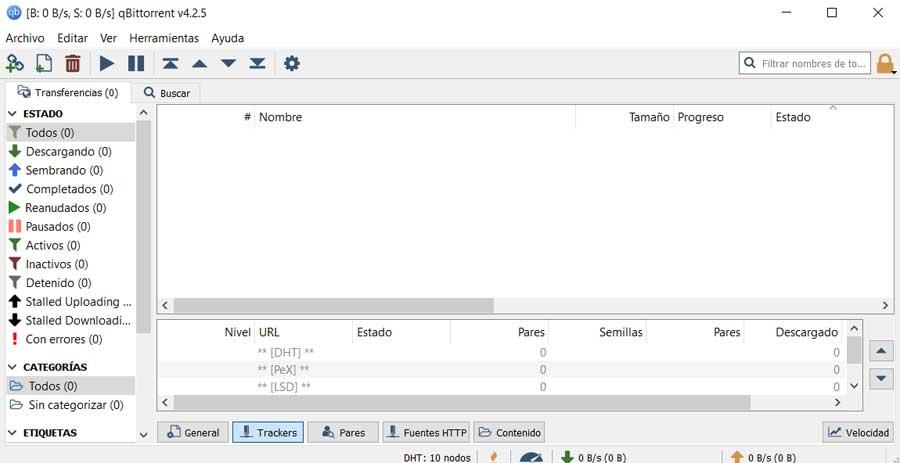
Task: Move torrent to bottom of queue
Action: [257, 63]
